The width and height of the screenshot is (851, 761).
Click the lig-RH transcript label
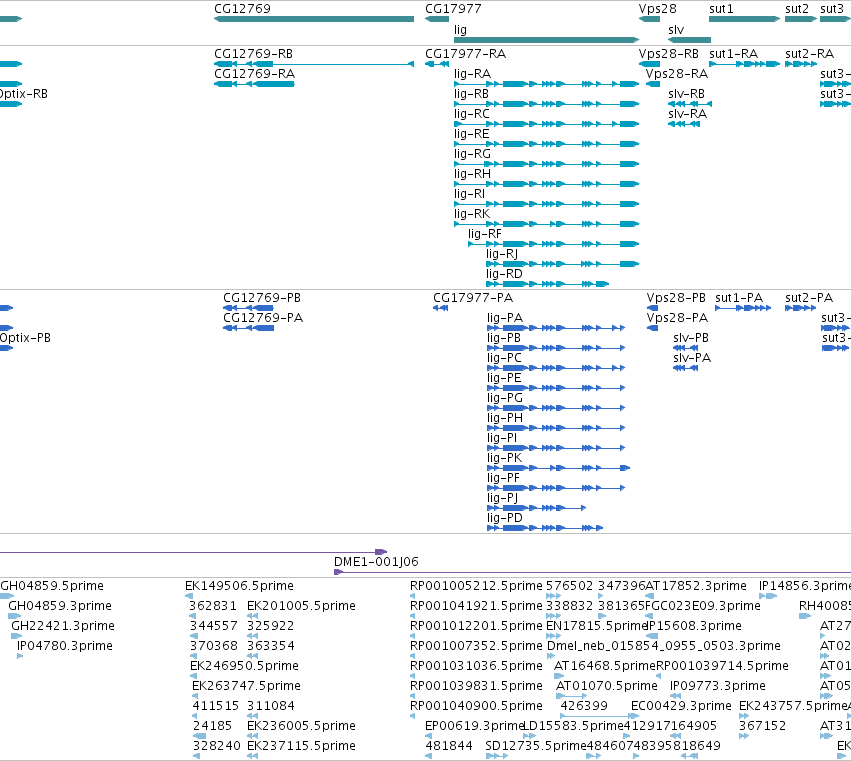[x=472, y=174]
